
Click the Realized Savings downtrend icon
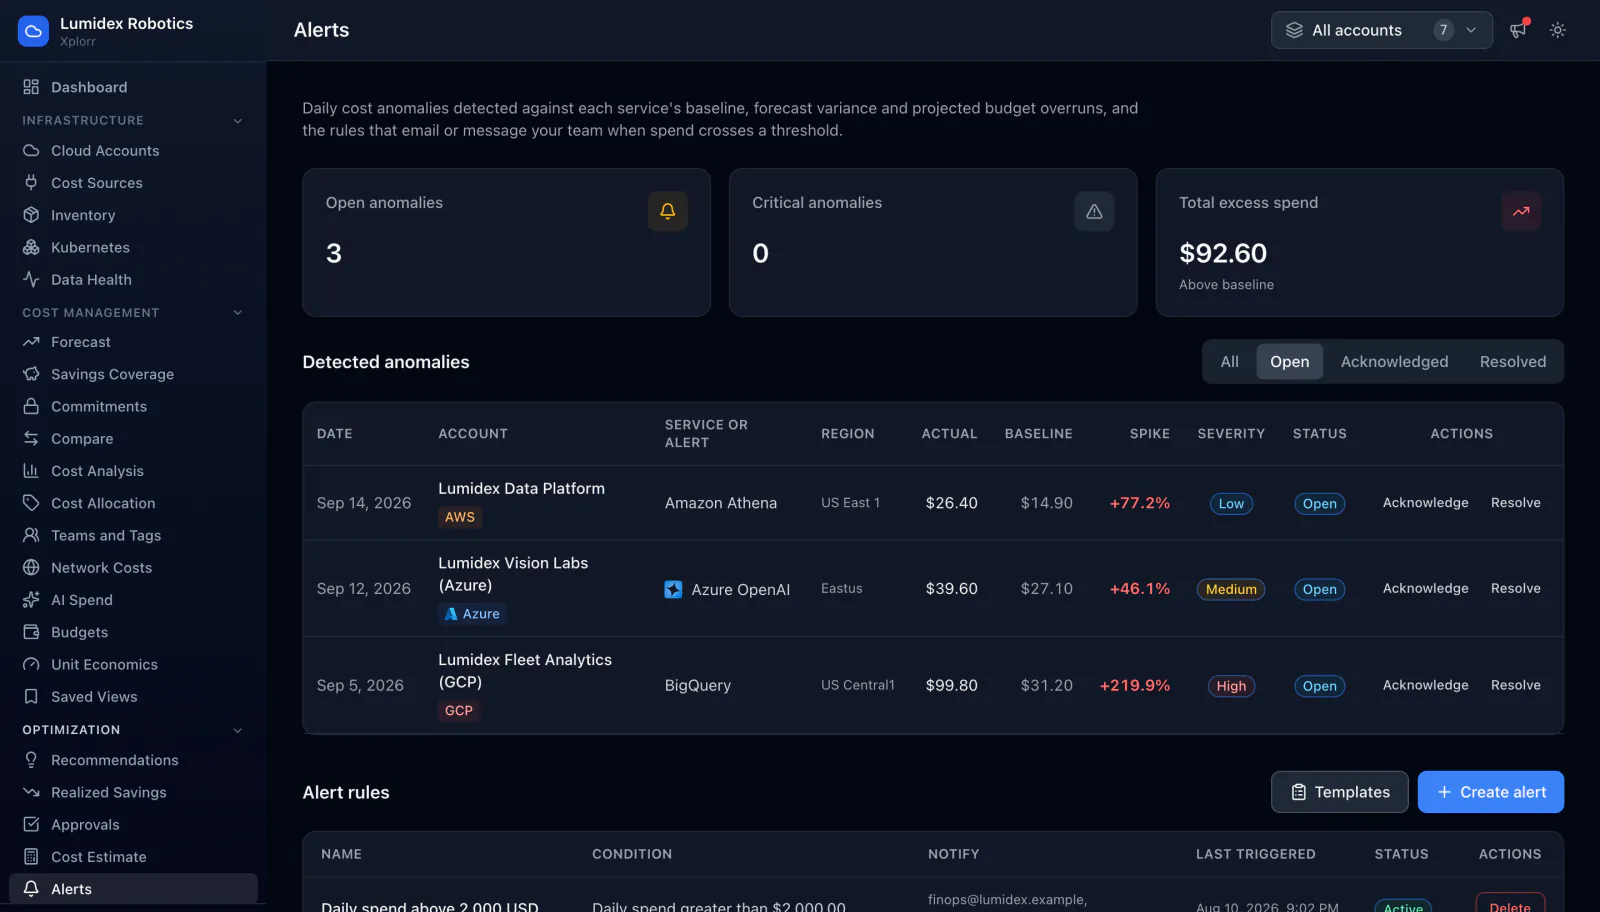click(x=31, y=792)
